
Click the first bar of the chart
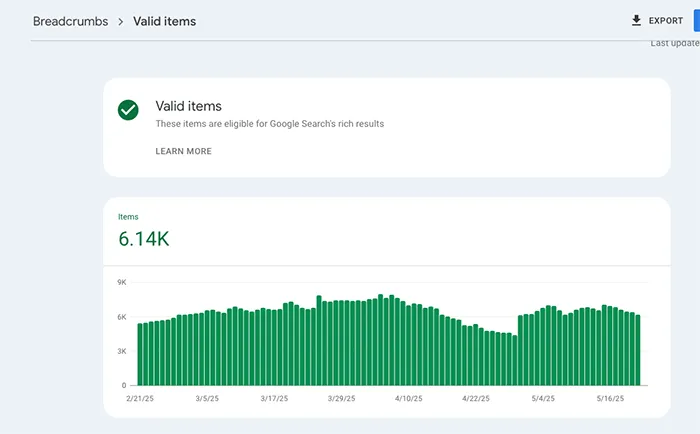[x=140, y=355]
